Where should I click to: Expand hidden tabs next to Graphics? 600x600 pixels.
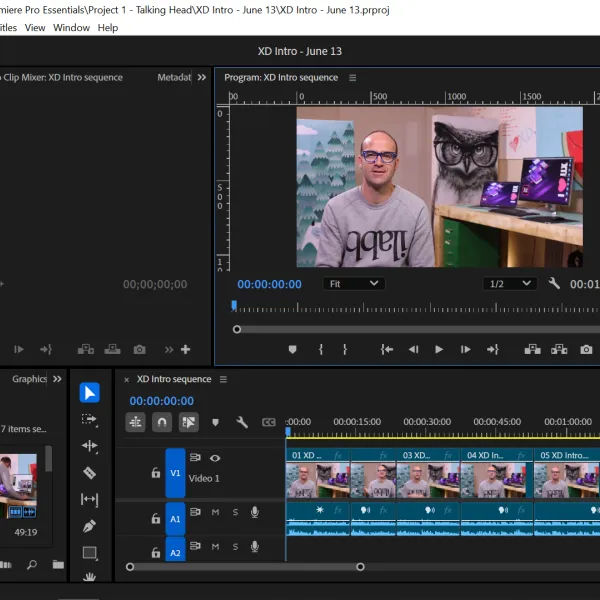pyautogui.click(x=57, y=379)
